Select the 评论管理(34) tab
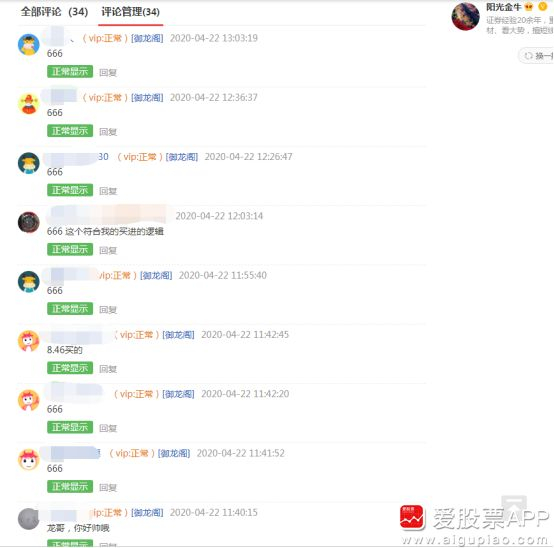554x548 pixels. pyautogui.click(x=130, y=12)
